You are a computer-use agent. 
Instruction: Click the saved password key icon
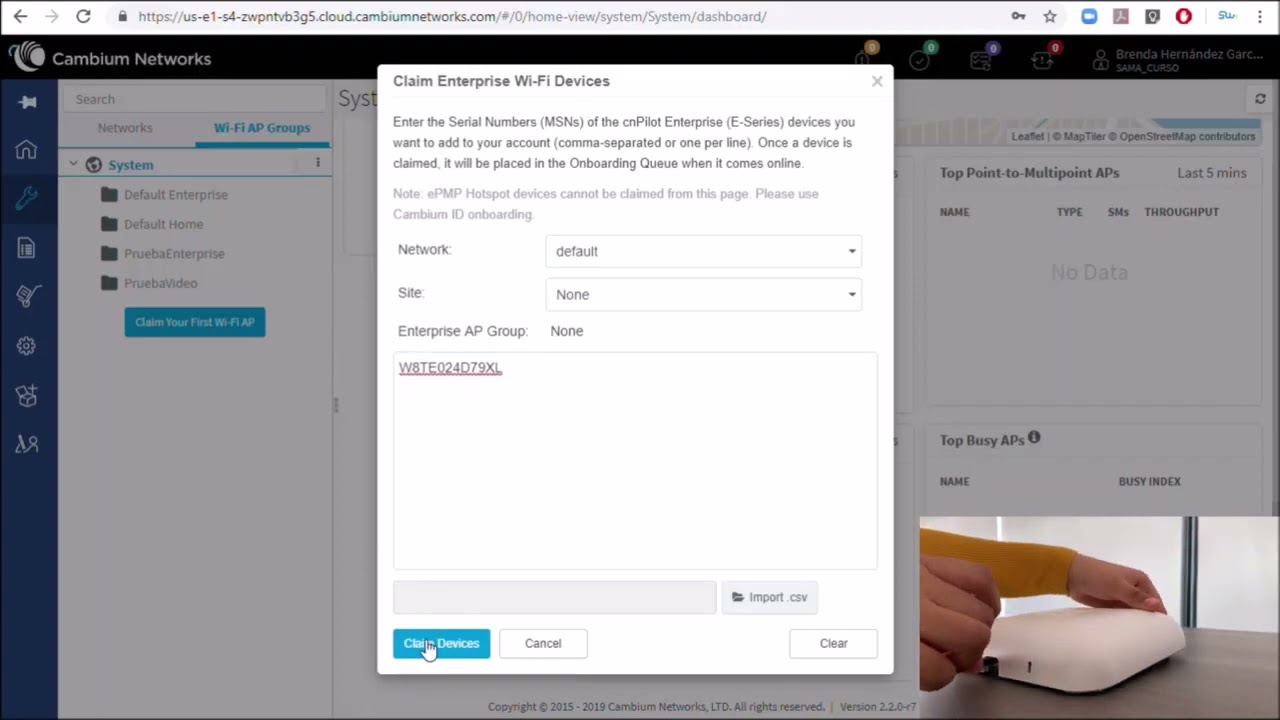[1018, 16]
